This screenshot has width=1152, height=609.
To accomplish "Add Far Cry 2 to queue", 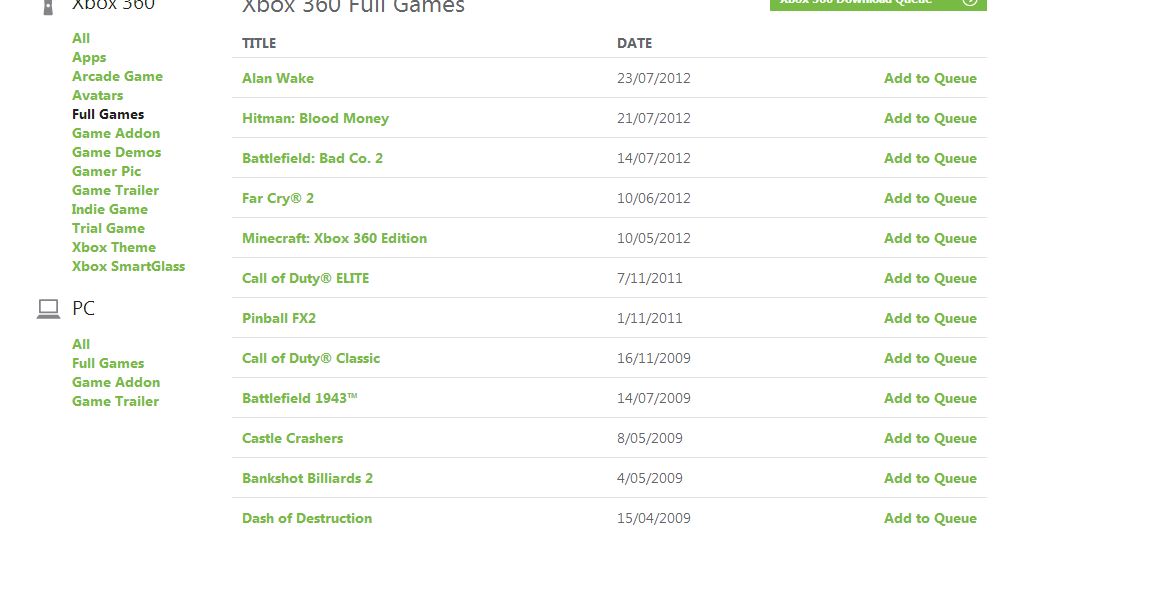I will [930, 198].
